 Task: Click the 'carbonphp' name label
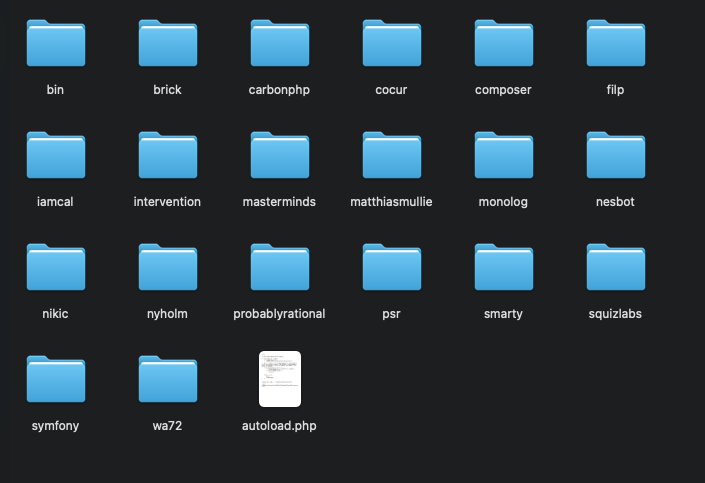279,90
